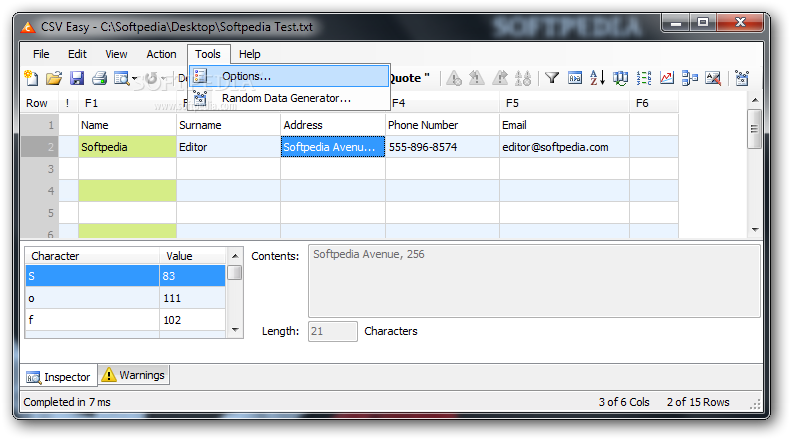Select the Email cell

click(x=564, y=125)
